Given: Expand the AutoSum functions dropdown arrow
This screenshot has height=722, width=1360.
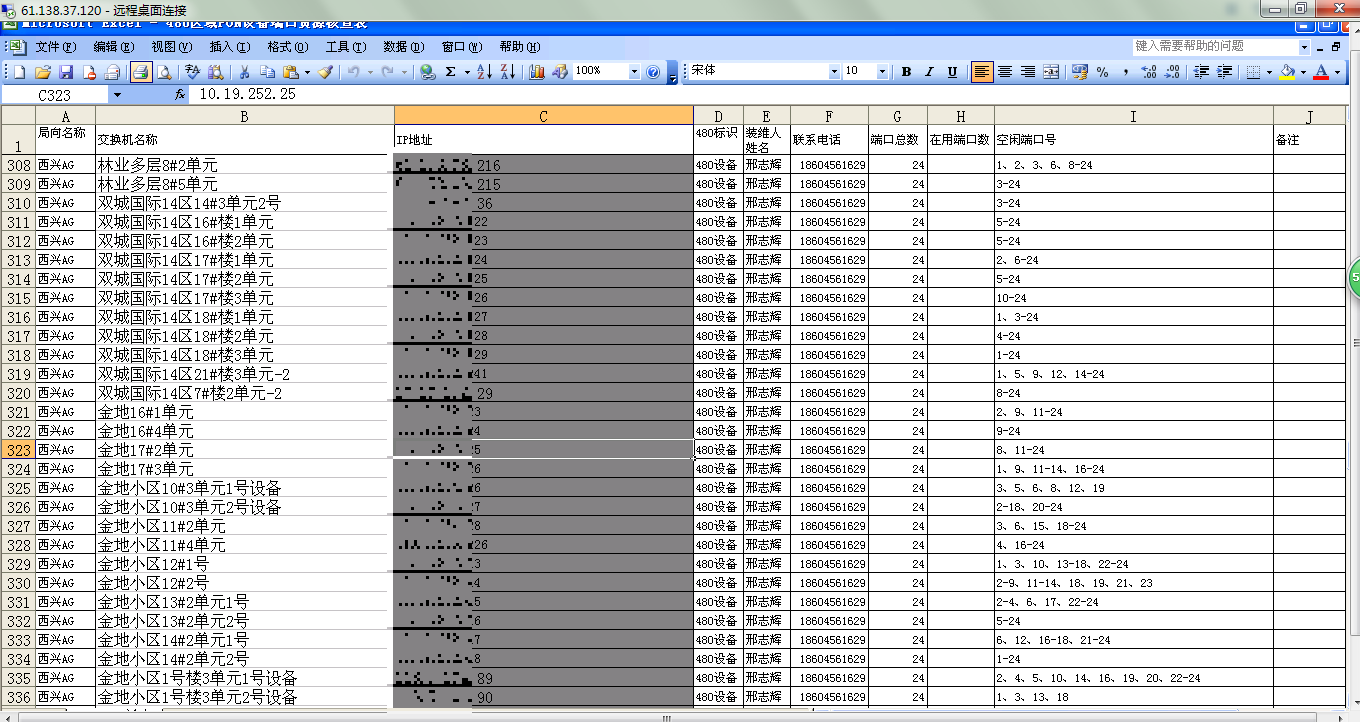Looking at the screenshot, I should coord(467,72).
